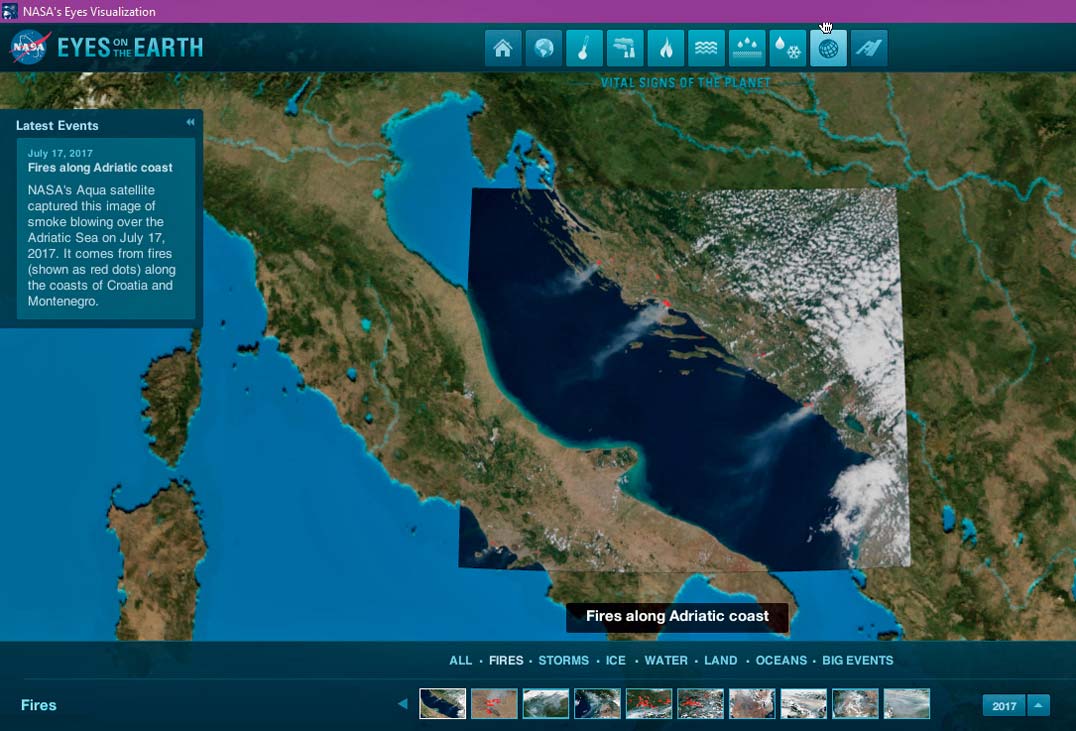
Task: Click the Latest Events panel title
Action: (57, 126)
